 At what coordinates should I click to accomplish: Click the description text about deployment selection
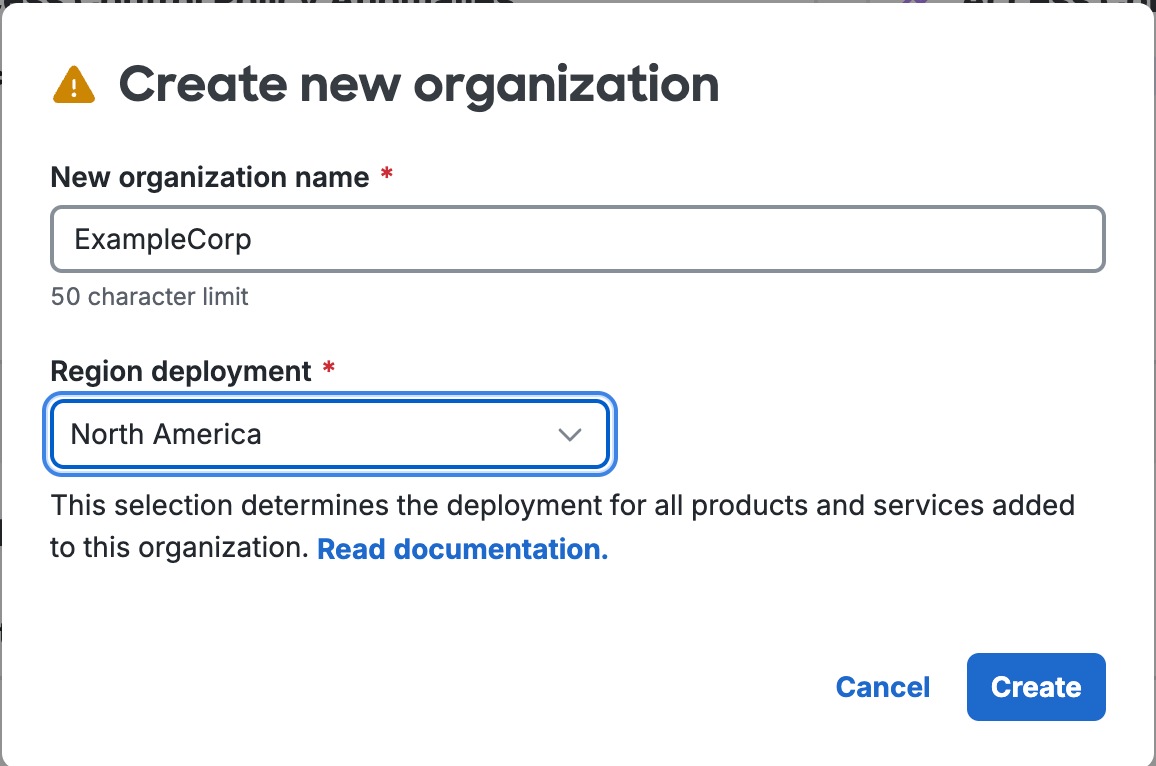(x=562, y=506)
